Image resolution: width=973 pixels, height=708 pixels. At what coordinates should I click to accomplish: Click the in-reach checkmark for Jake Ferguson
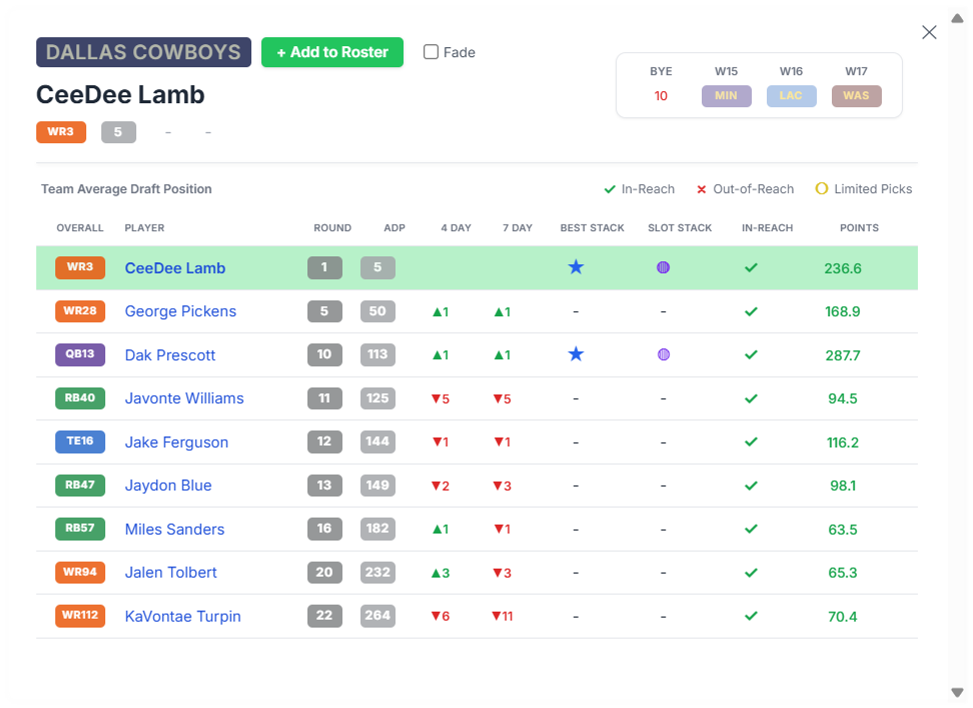pos(751,442)
